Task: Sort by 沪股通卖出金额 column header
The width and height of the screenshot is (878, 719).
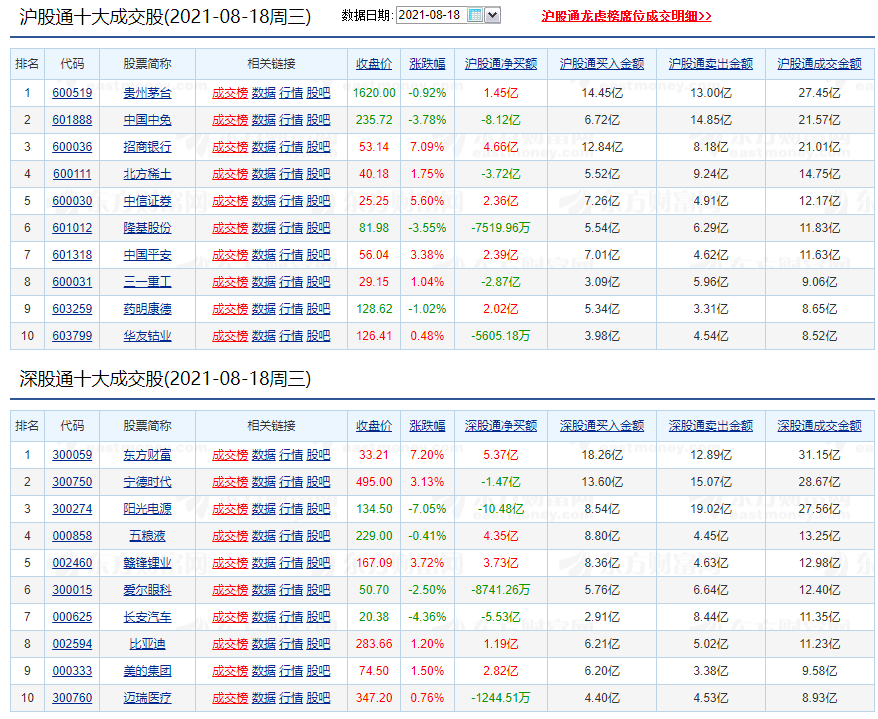Action: click(x=711, y=64)
